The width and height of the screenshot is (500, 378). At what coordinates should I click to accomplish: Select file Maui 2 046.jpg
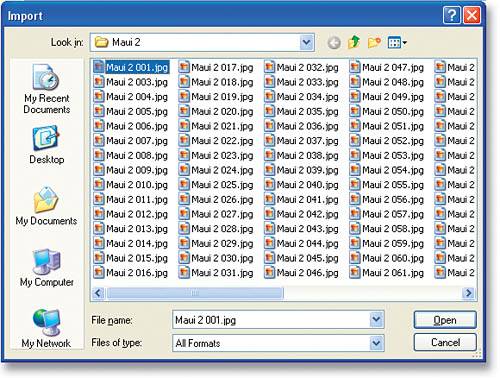301,273
